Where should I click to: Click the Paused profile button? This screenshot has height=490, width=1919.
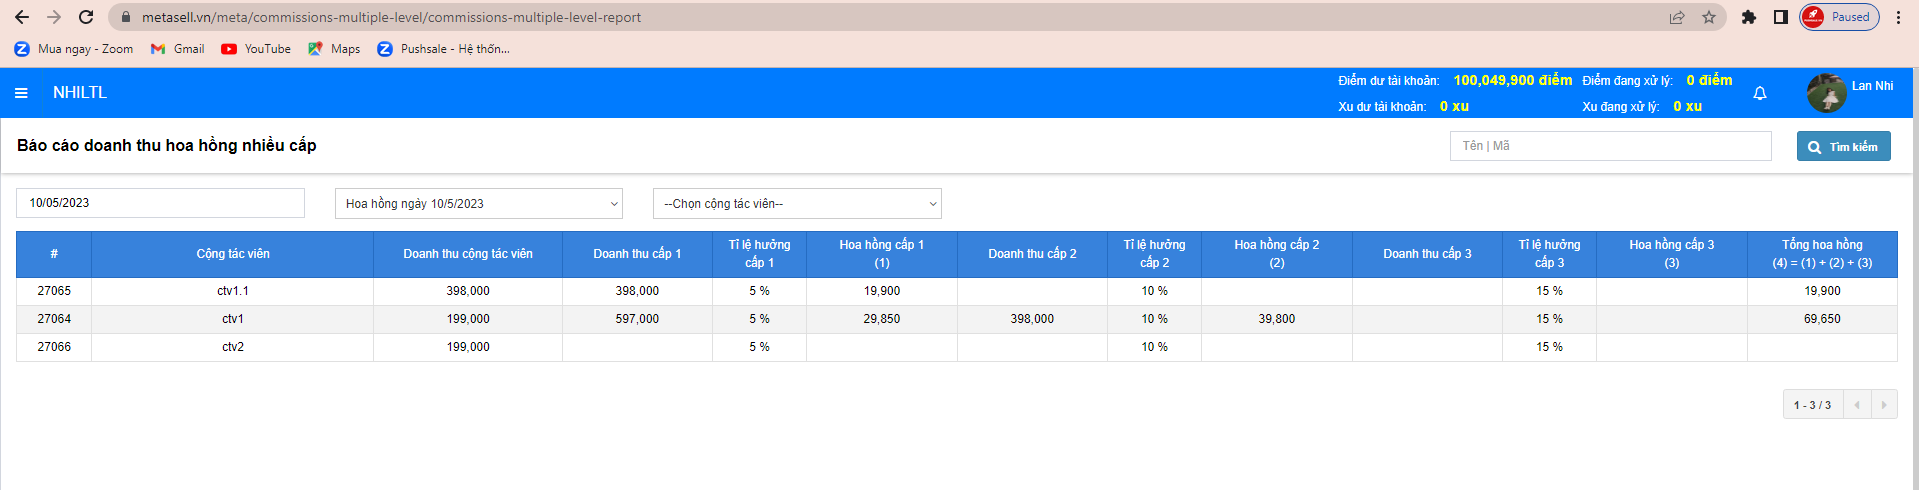[1839, 17]
